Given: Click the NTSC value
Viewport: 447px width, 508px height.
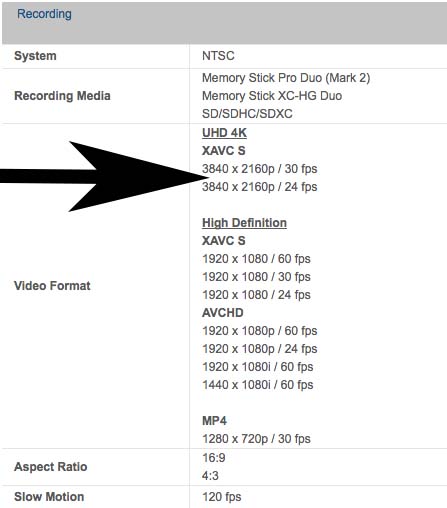Looking at the screenshot, I should pyautogui.click(x=218, y=56).
